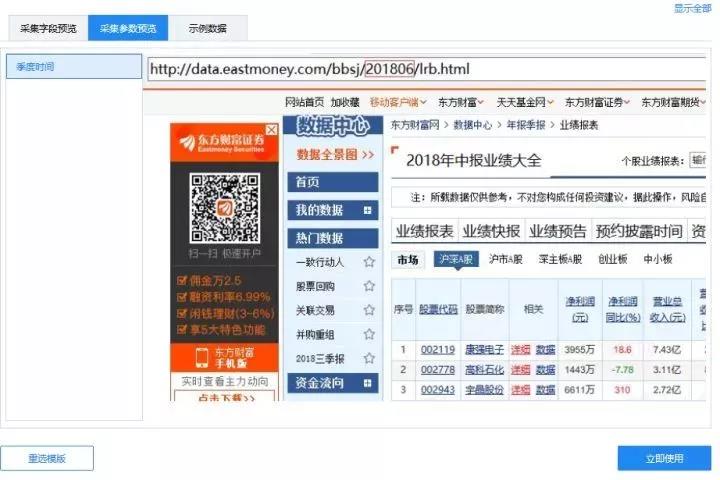
Task: Open the 2018三季报 sidebar link
Action: pos(320,358)
